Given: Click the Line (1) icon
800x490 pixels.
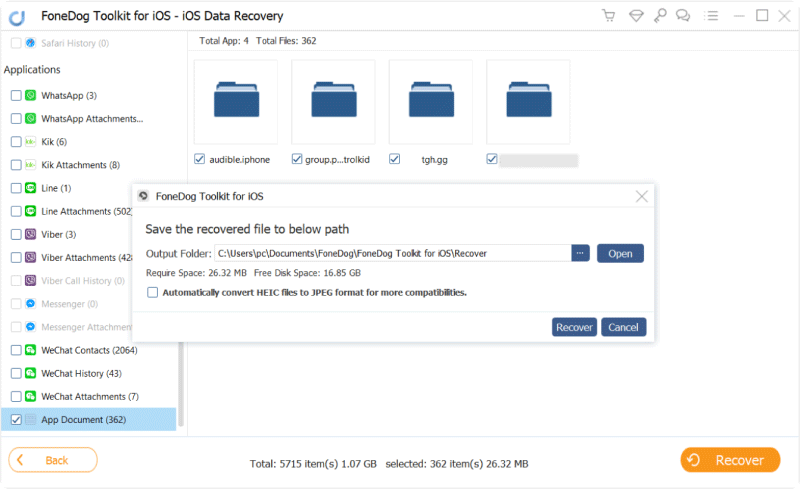Looking at the screenshot, I should (x=31, y=188).
